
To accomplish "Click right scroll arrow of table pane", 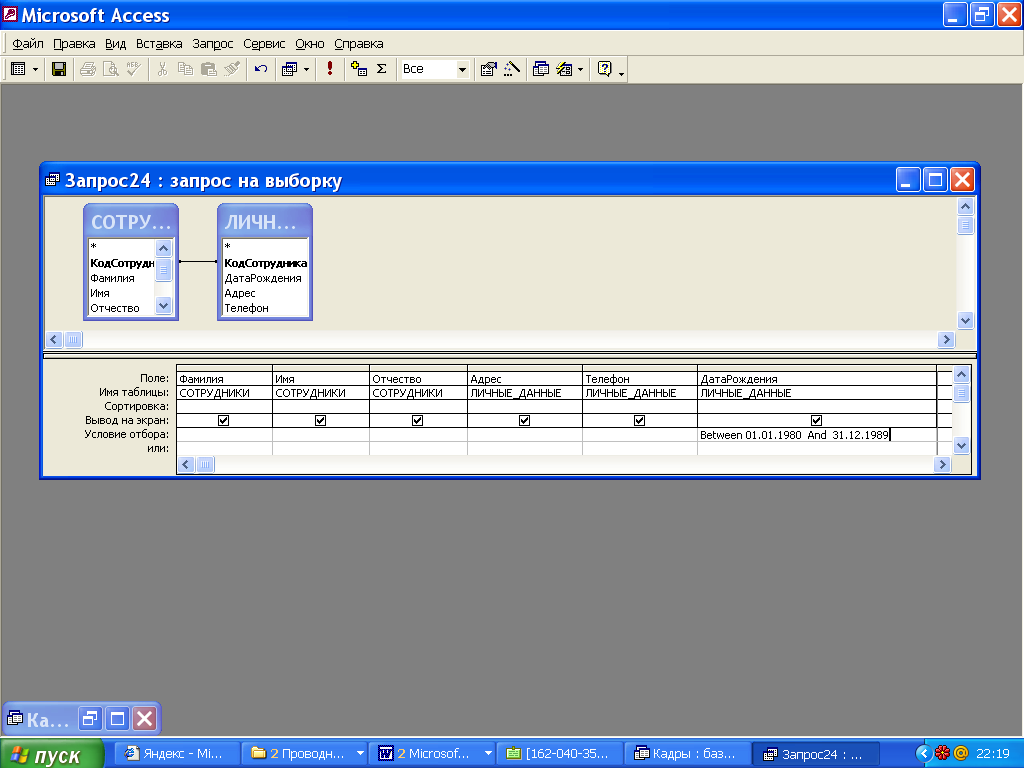I will (946, 340).
